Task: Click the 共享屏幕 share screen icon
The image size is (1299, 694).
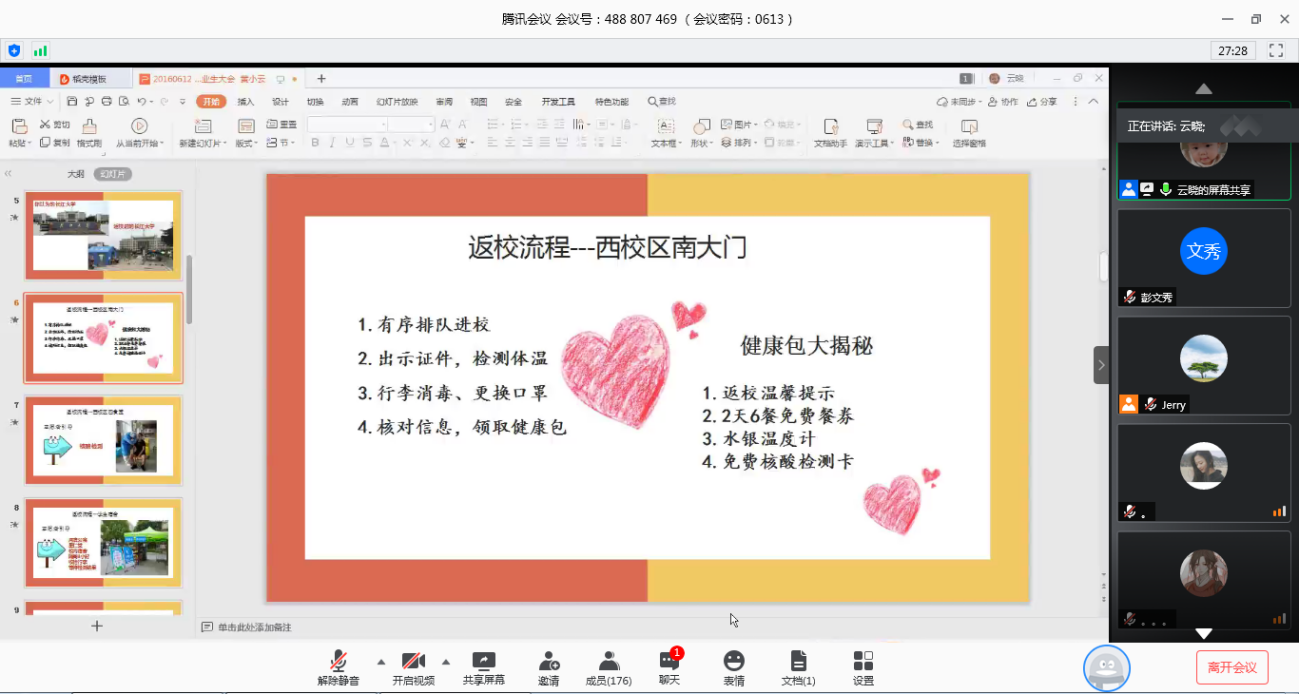Action: click(484, 667)
